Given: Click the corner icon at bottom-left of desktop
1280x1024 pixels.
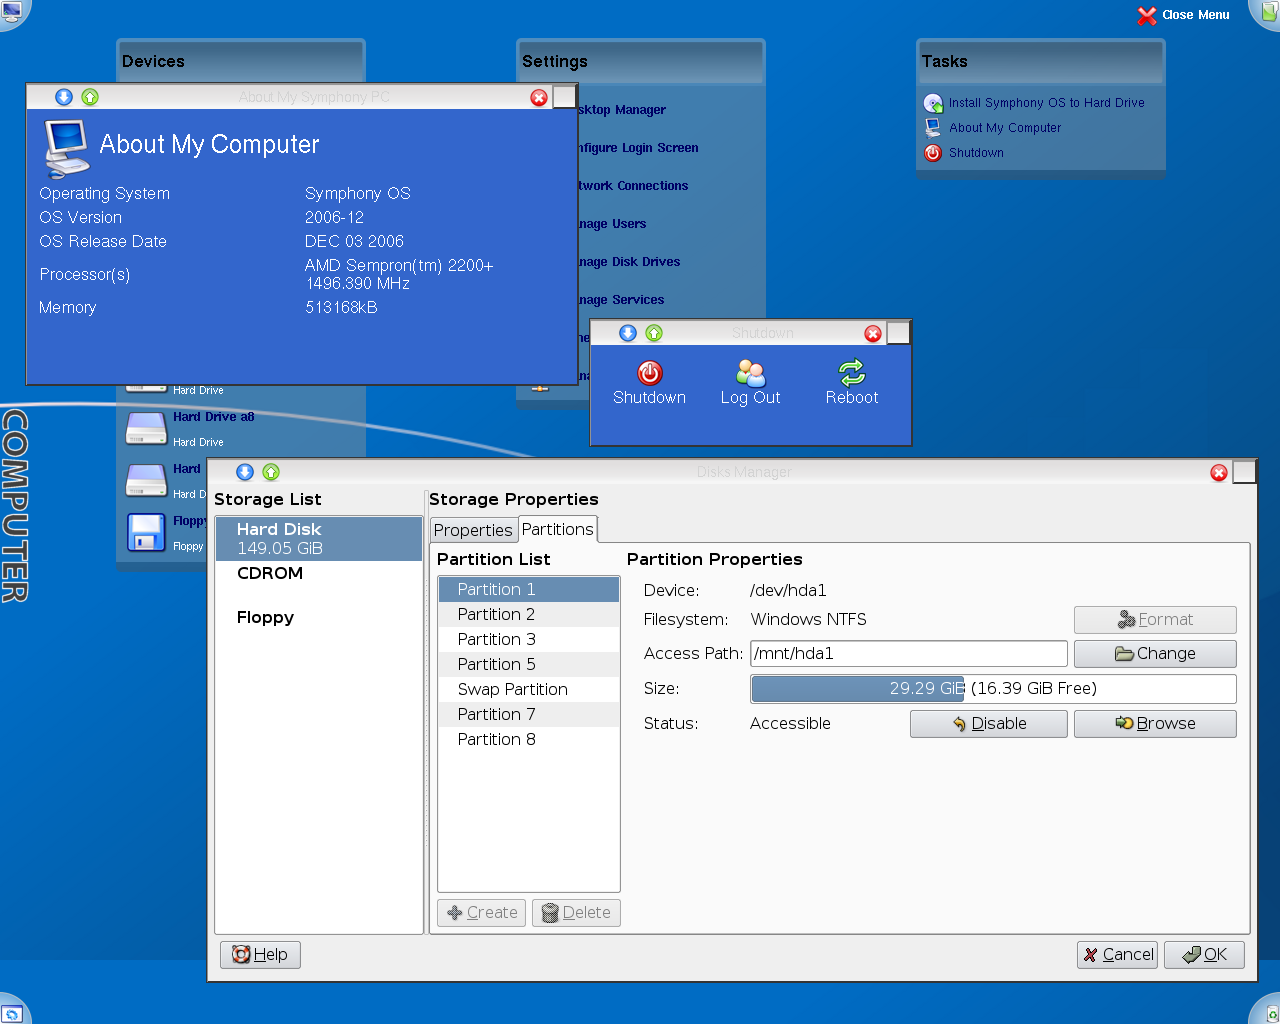Looking at the screenshot, I should pyautogui.click(x=13, y=1012).
